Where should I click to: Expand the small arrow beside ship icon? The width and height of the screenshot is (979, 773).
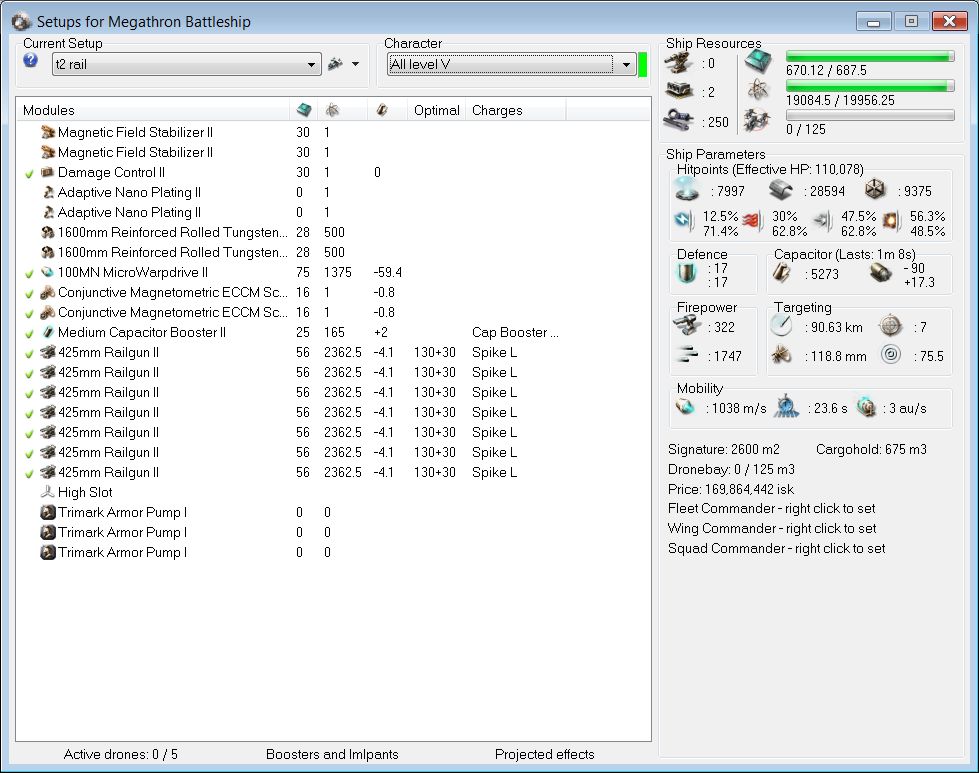point(355,64)
